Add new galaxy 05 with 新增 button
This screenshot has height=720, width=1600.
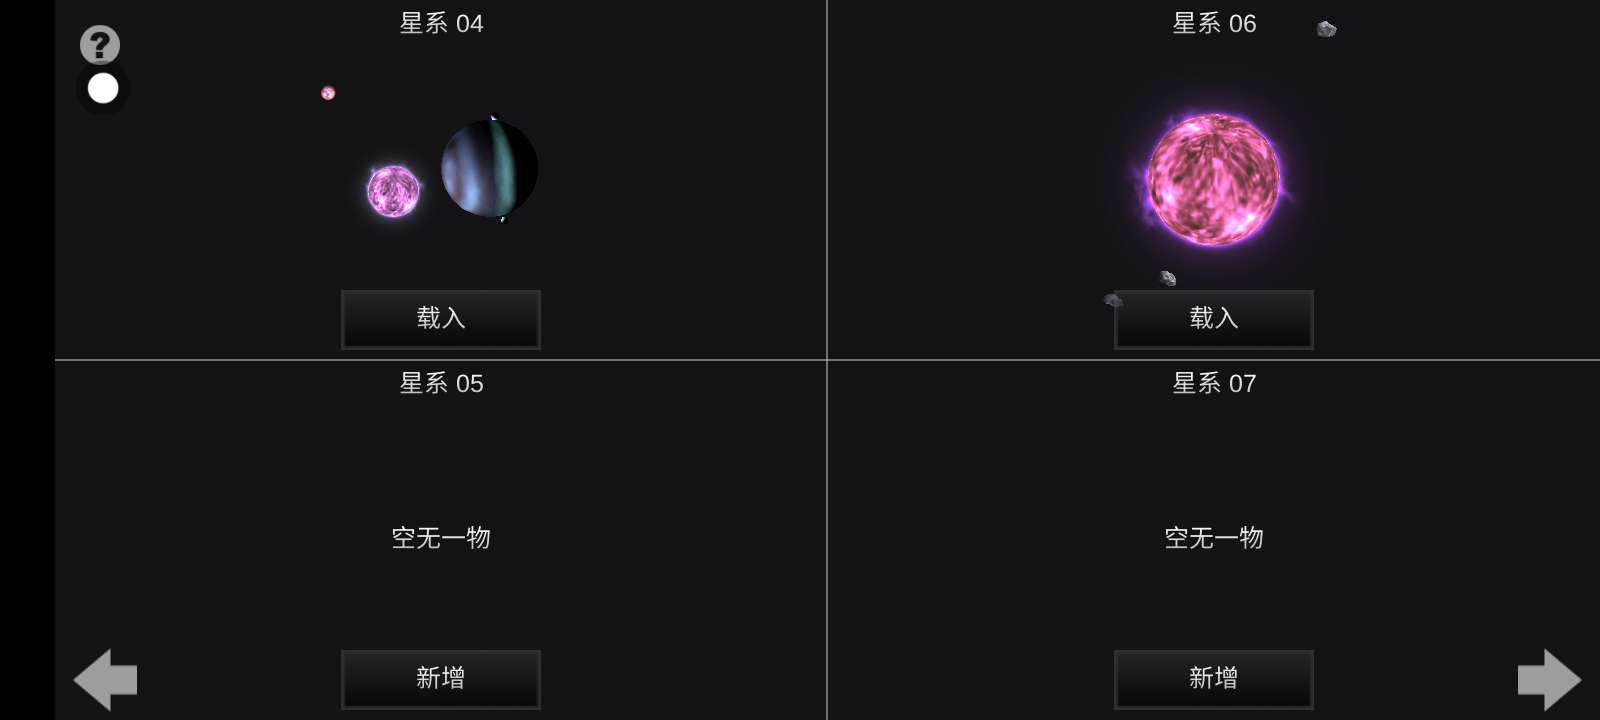(441, 679)
